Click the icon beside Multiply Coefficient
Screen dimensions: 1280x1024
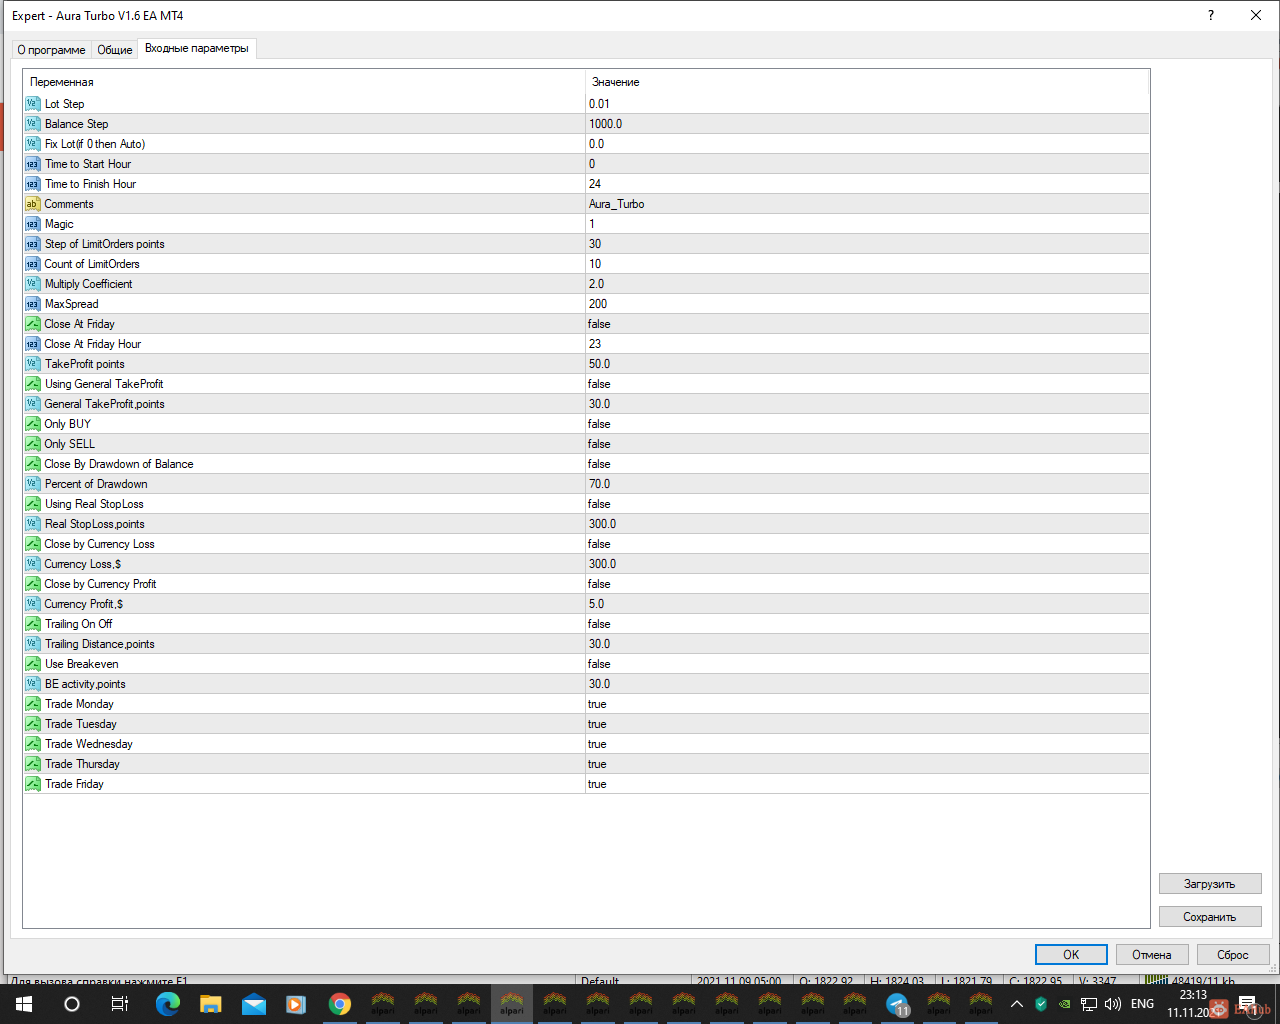pyautogui.click(x=33, y=284)
